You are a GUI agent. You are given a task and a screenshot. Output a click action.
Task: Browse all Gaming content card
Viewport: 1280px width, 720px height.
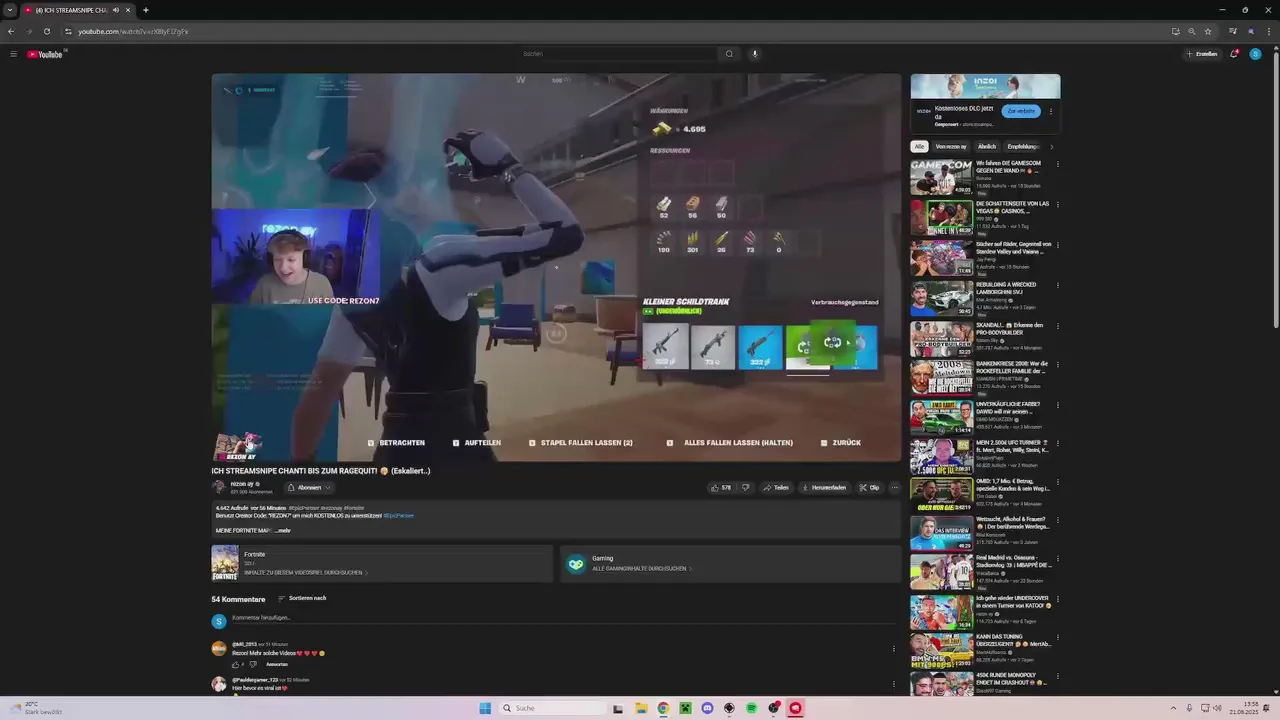pyautogui.click(x=730, y=563)
